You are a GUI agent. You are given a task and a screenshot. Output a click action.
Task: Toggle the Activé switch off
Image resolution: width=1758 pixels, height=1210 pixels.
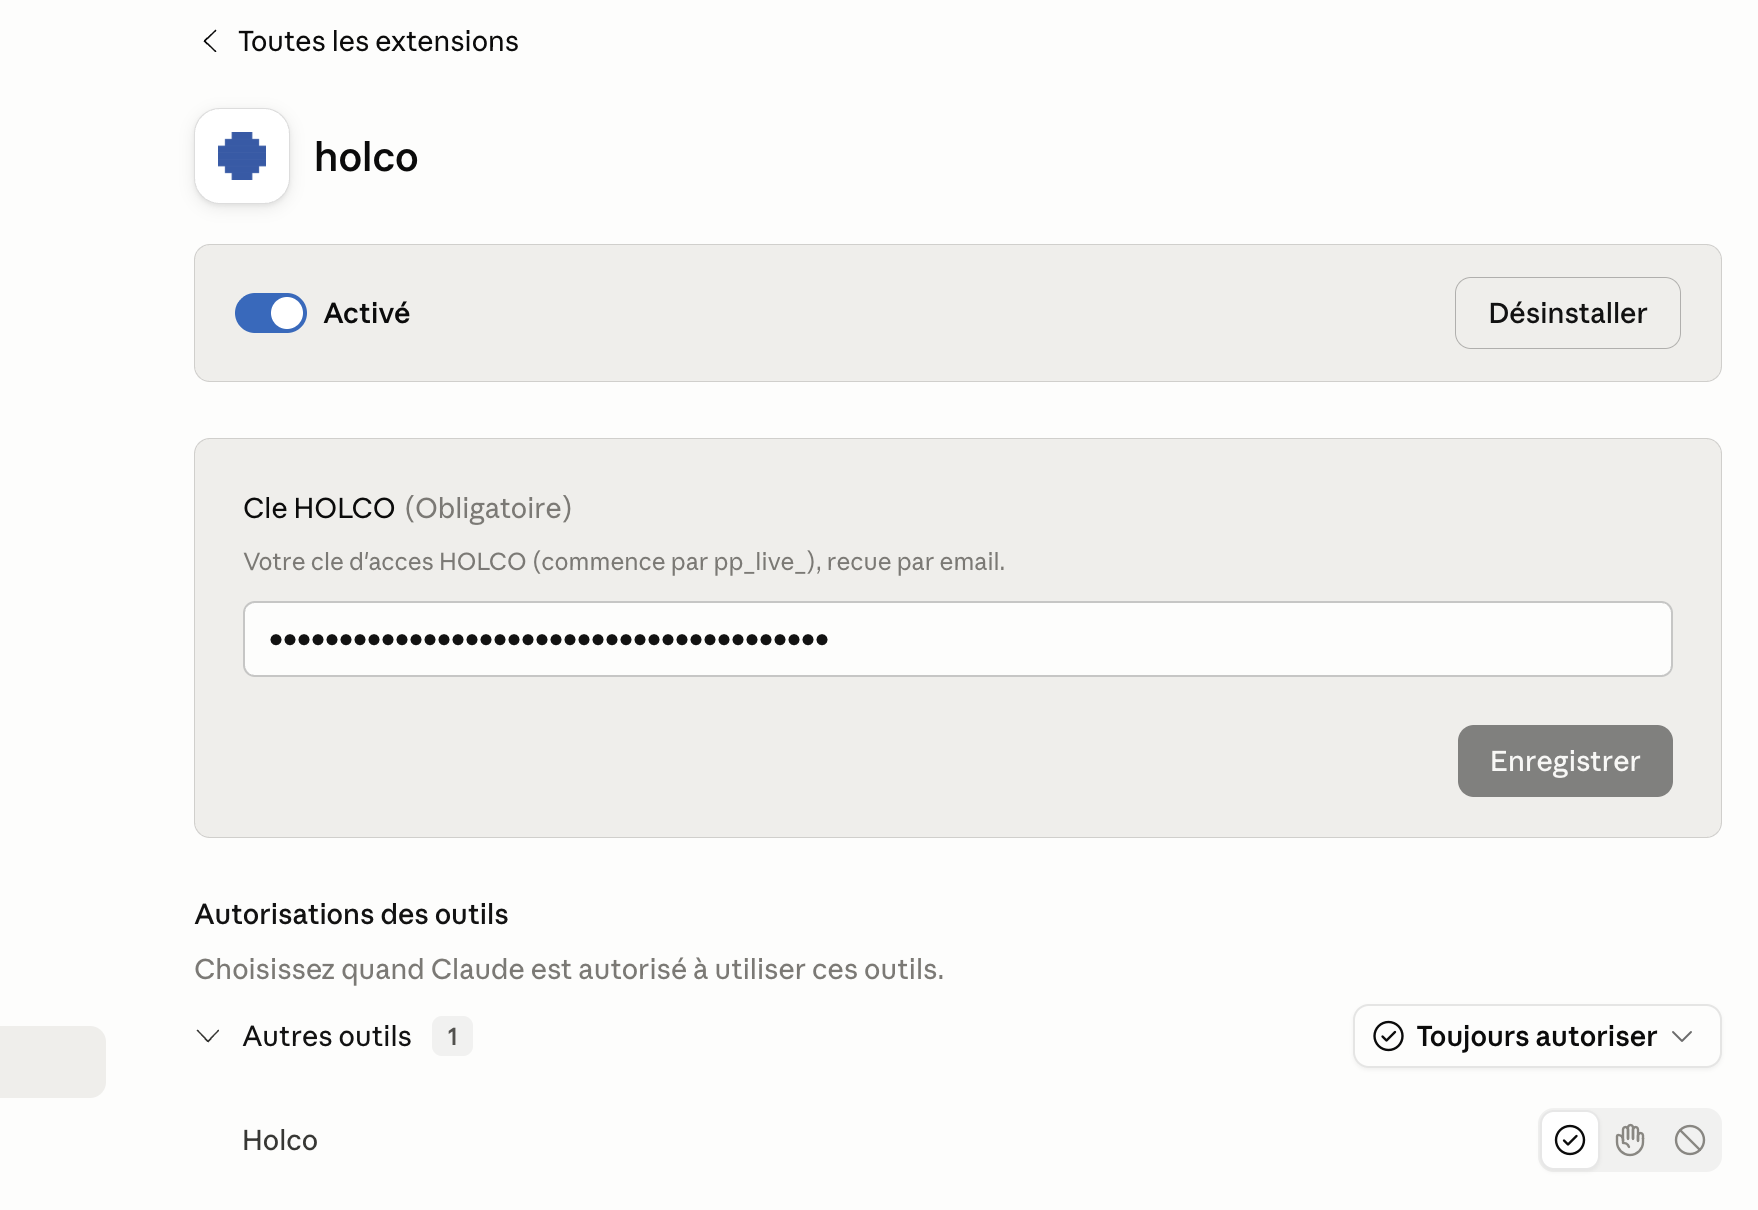(x=271, y=313)
